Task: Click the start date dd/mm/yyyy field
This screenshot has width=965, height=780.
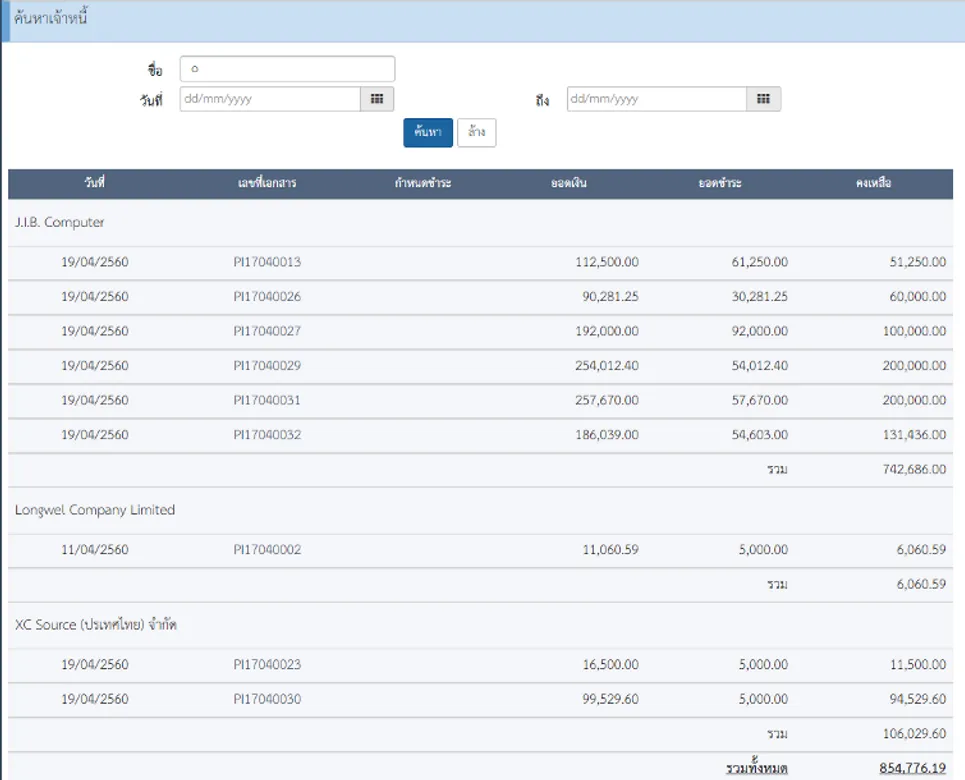Action: tap(269, 99)
